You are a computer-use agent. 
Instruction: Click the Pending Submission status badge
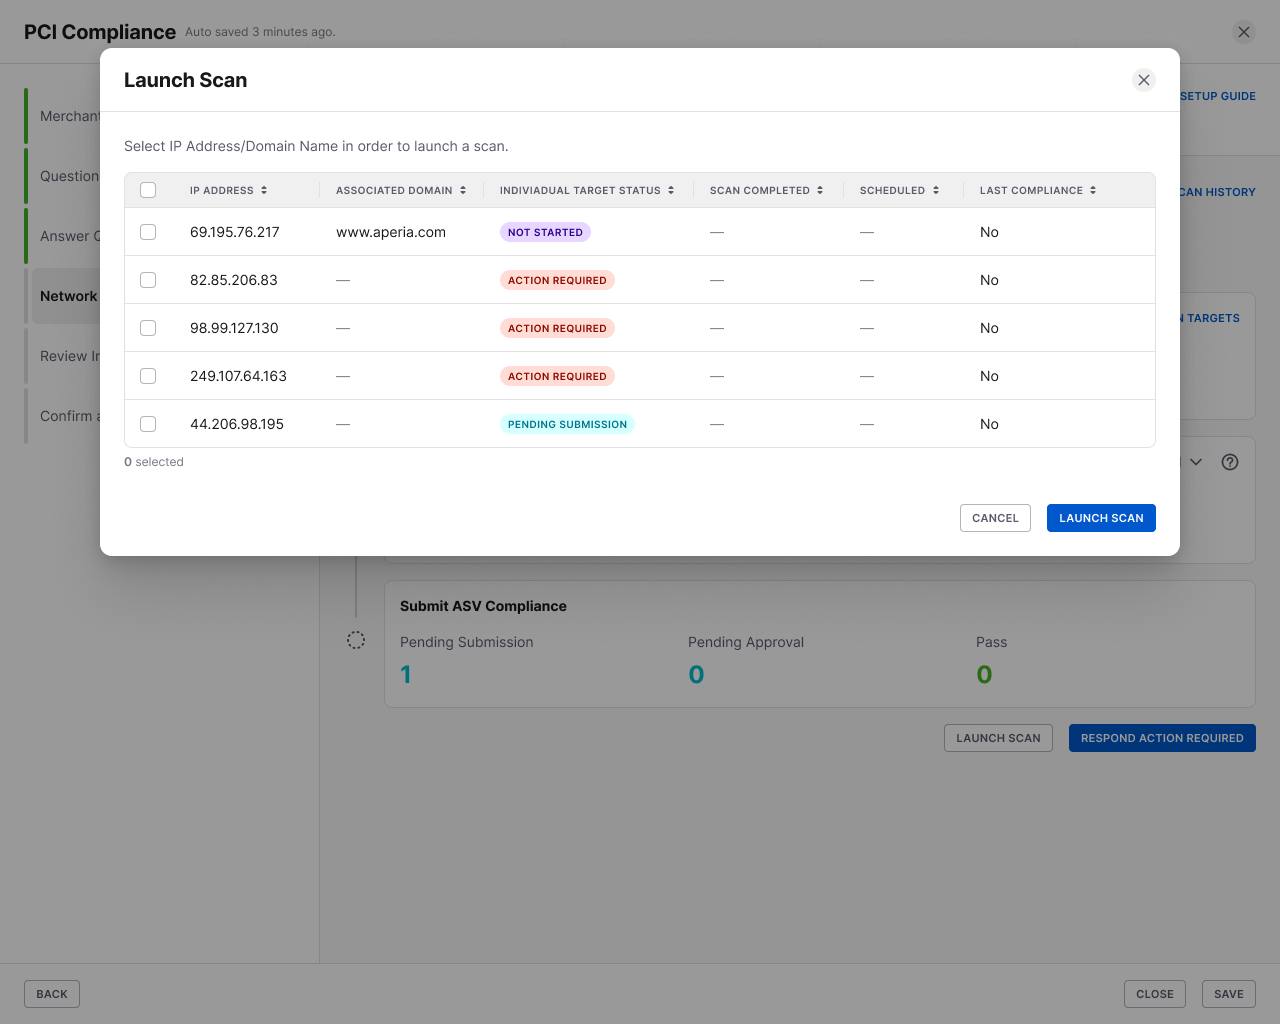tap(567, 424)
